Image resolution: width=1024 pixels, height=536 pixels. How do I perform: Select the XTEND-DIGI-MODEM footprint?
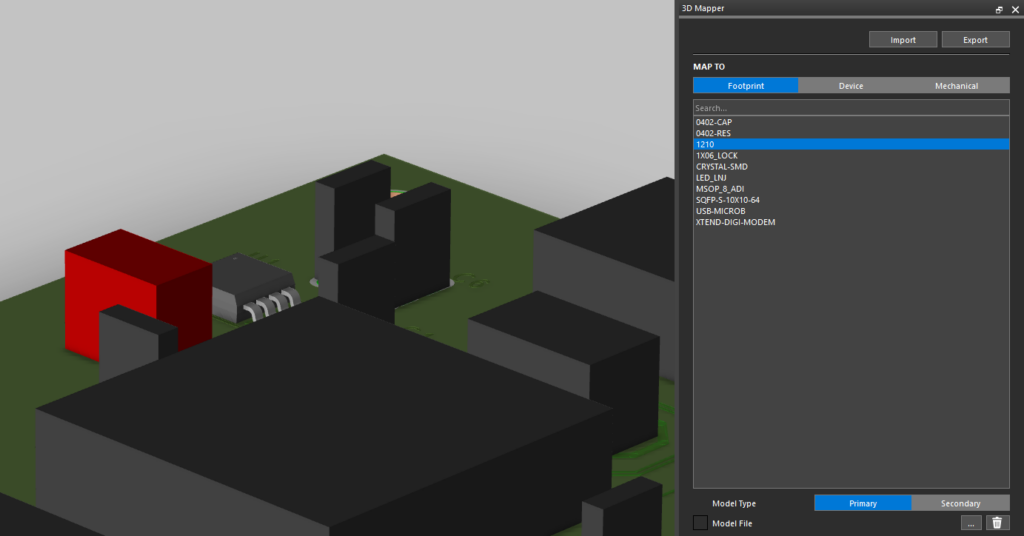pyautogui.click(x=851, y=222)
